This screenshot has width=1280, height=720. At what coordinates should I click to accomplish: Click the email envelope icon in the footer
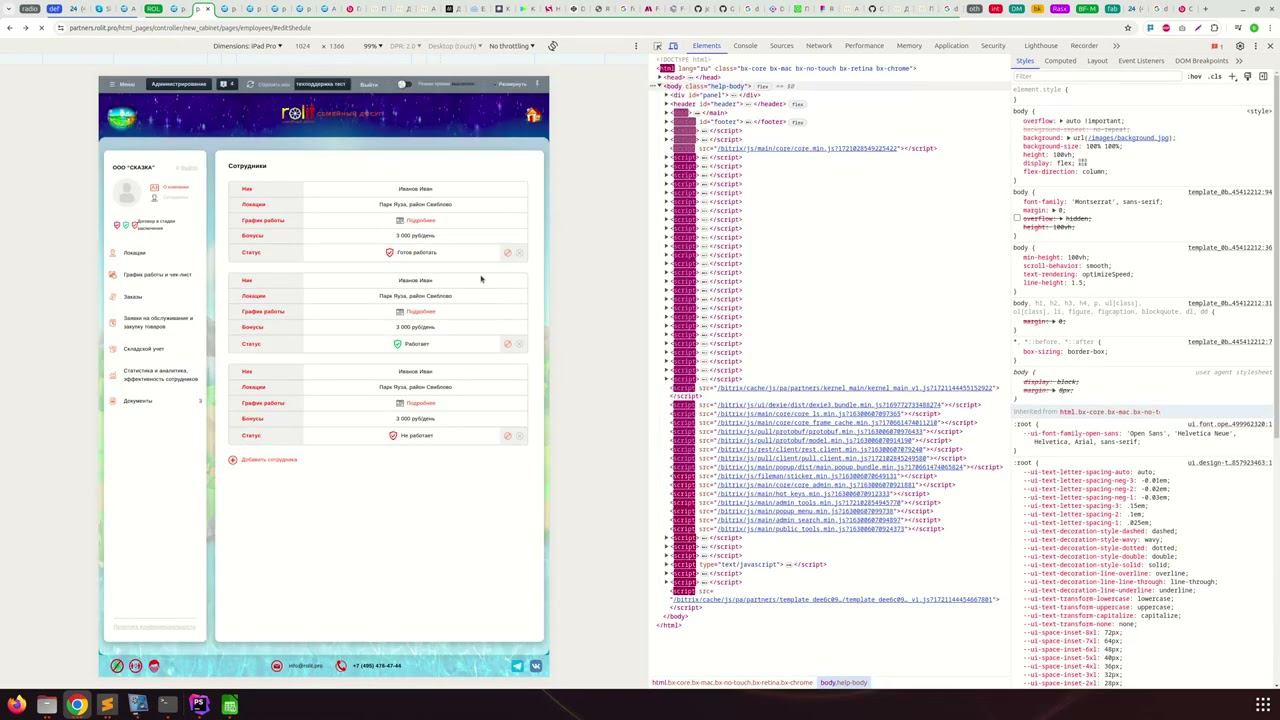pyautogui.click(x=277, y=666)
